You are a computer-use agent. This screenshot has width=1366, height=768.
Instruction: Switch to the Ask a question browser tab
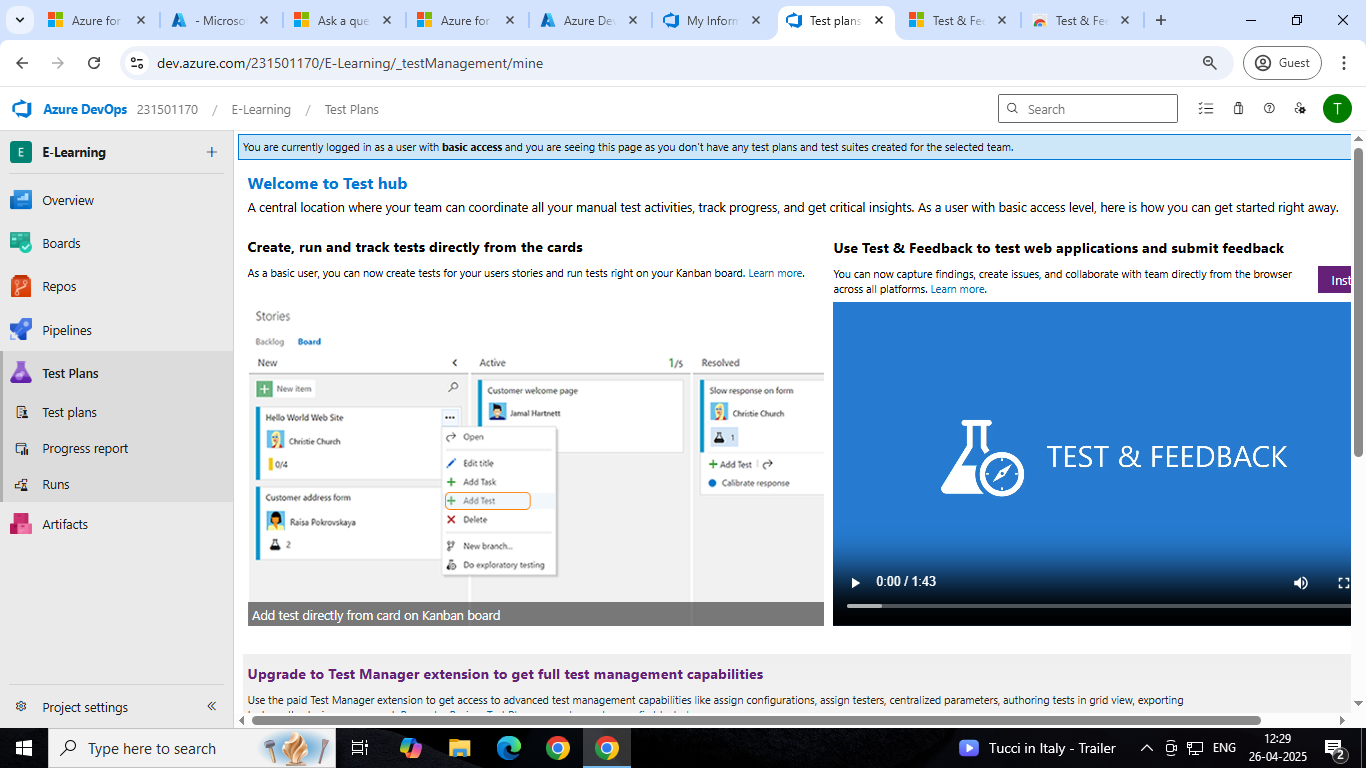[343, 20]
